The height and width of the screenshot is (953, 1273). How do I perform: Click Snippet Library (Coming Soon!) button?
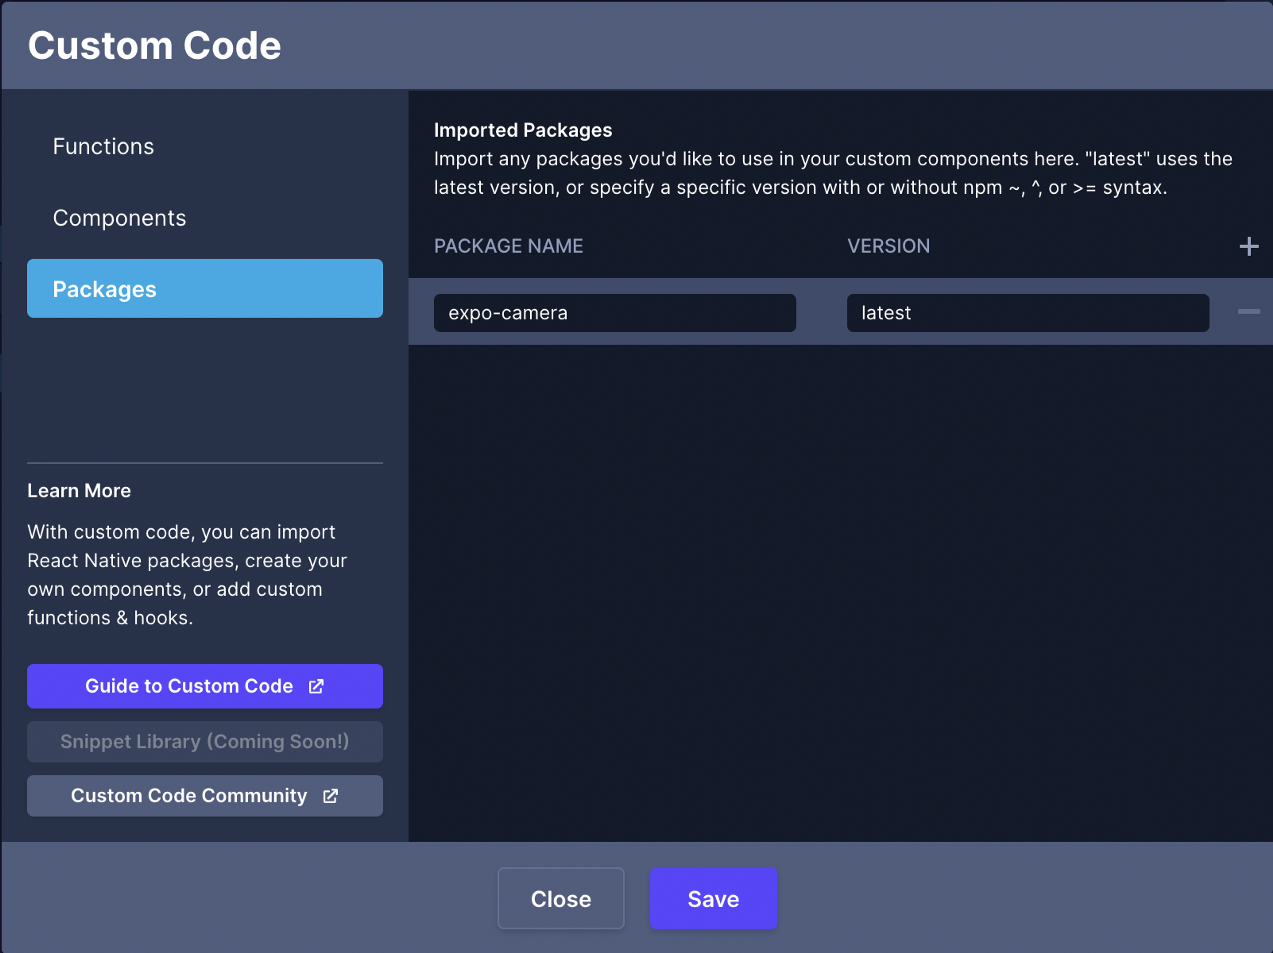[x=204, y=742]
